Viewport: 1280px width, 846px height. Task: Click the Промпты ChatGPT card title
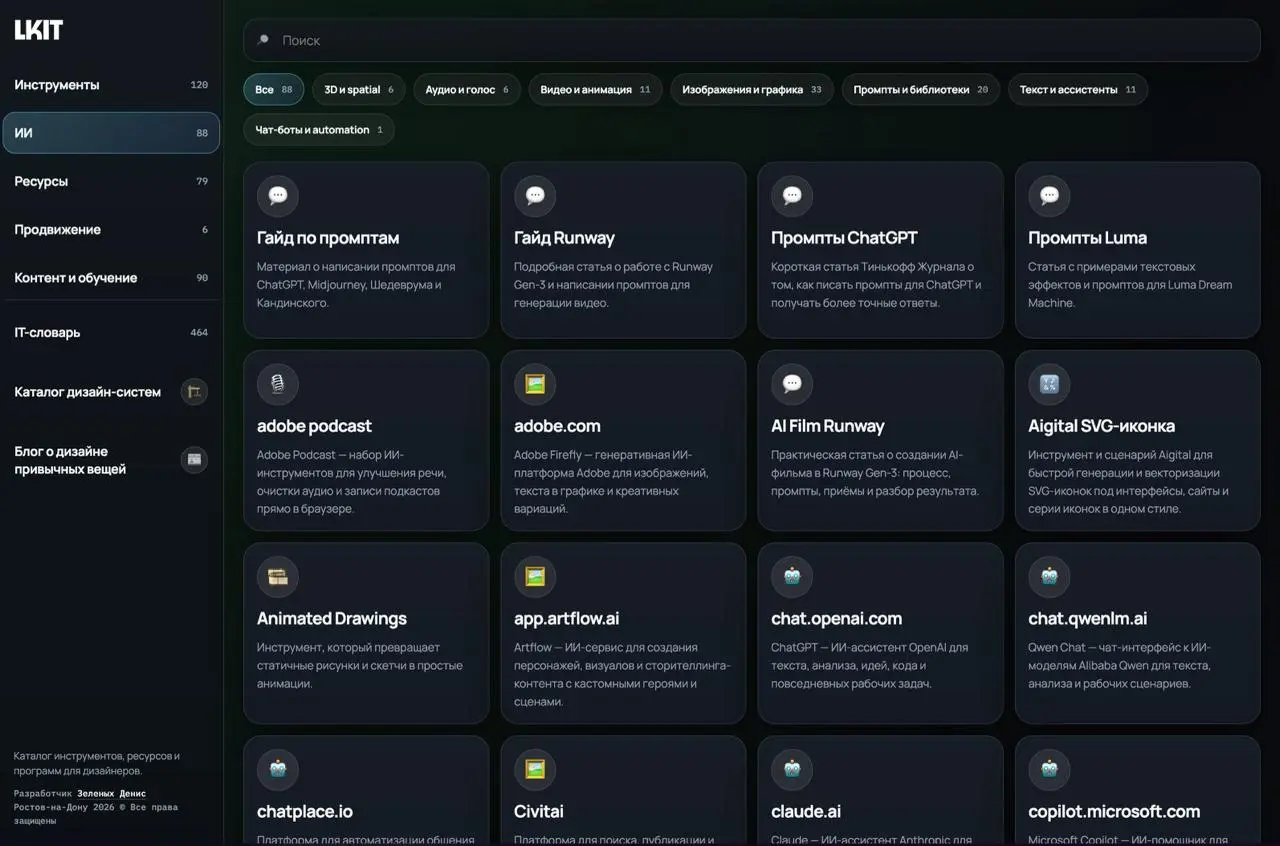point(844,238)
